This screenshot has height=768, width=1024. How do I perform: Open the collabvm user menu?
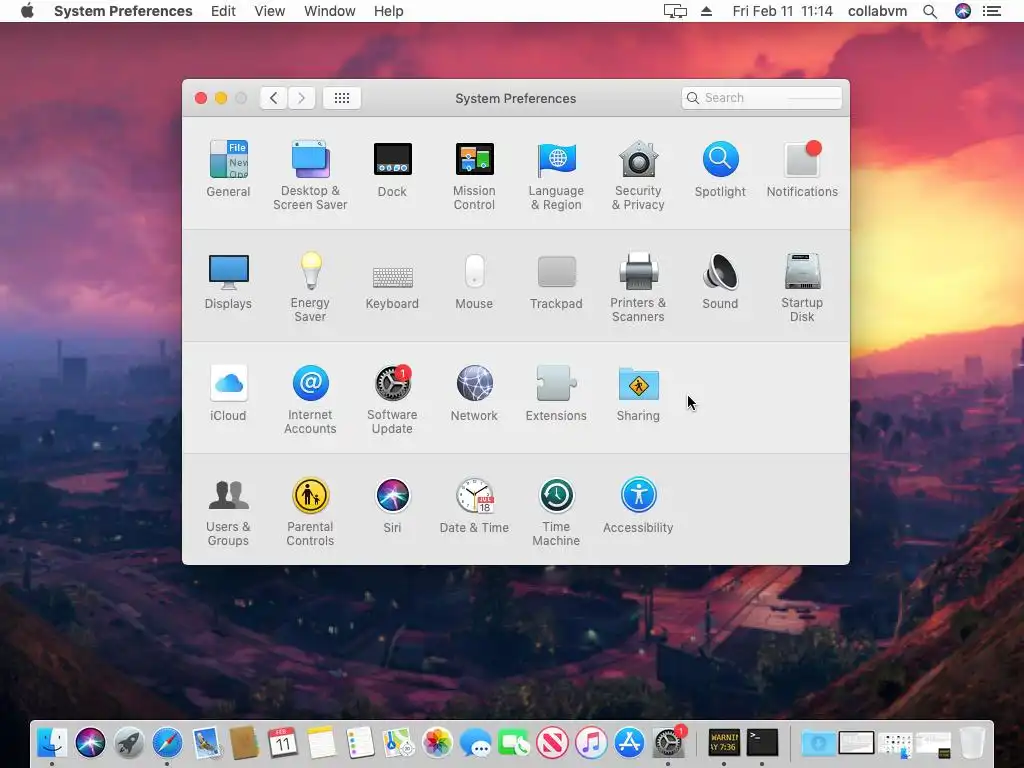(877, 11)
